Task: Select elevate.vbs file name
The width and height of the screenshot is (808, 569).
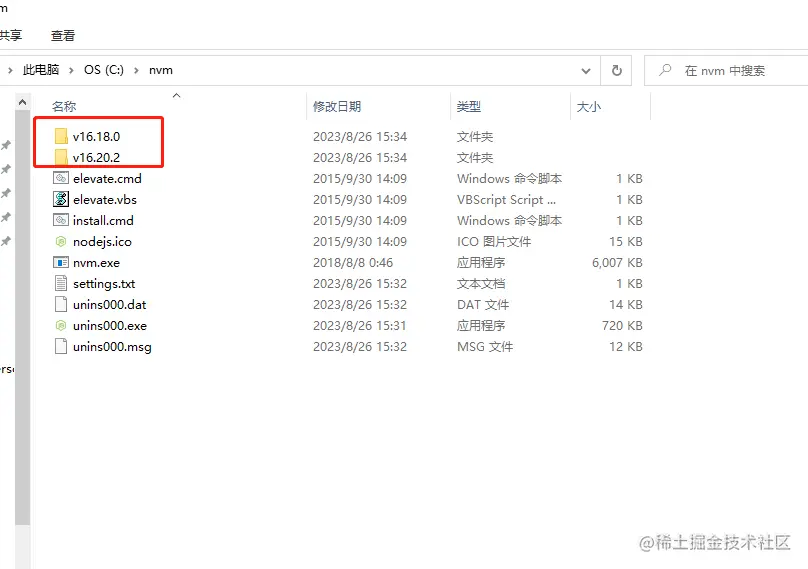Action: [x=105, y=199]
